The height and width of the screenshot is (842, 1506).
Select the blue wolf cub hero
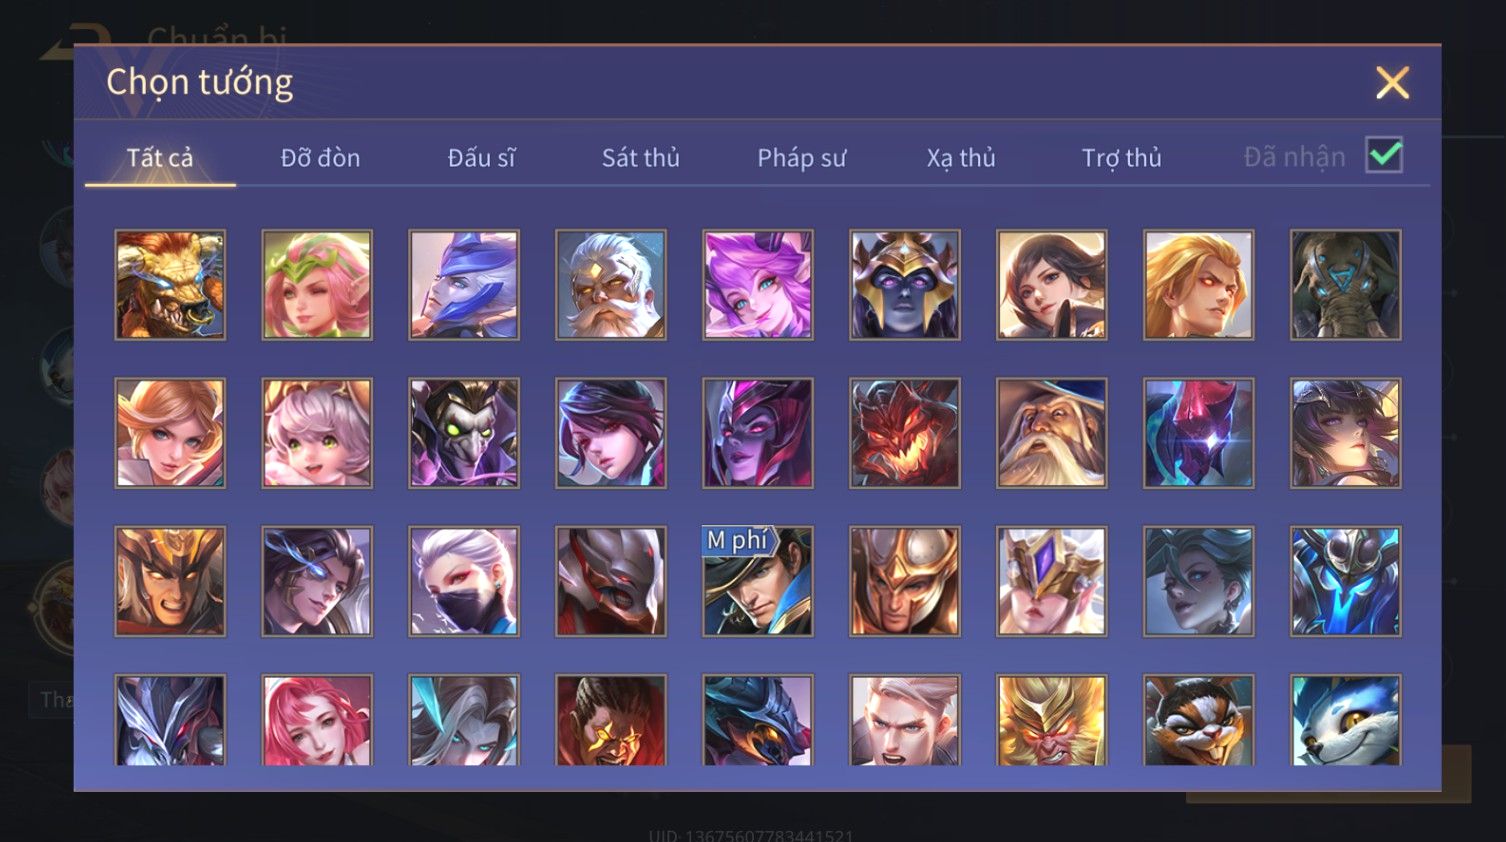[x=1346, y=720]
